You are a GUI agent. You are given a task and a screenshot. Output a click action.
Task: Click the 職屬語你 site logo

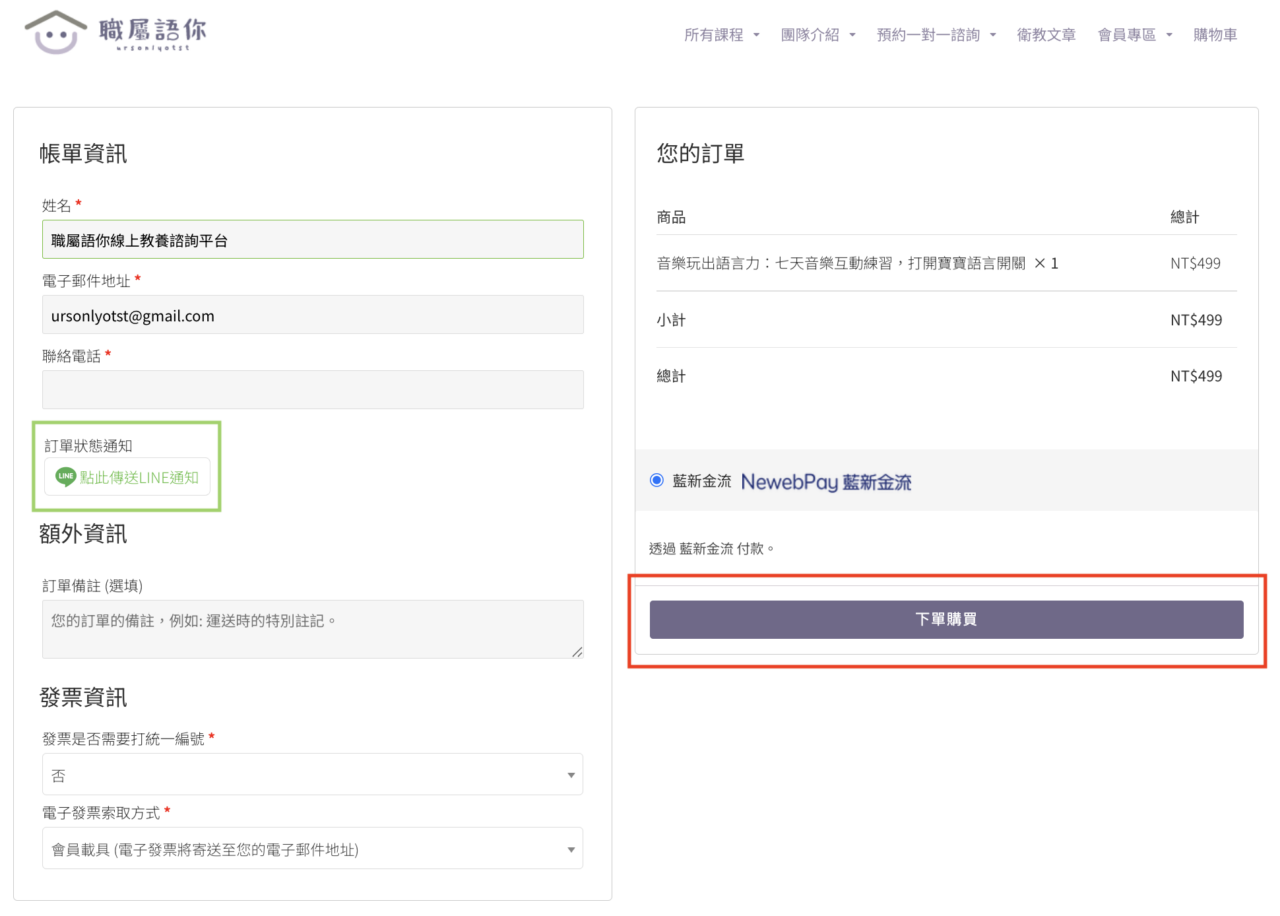(x=116, y=32)
